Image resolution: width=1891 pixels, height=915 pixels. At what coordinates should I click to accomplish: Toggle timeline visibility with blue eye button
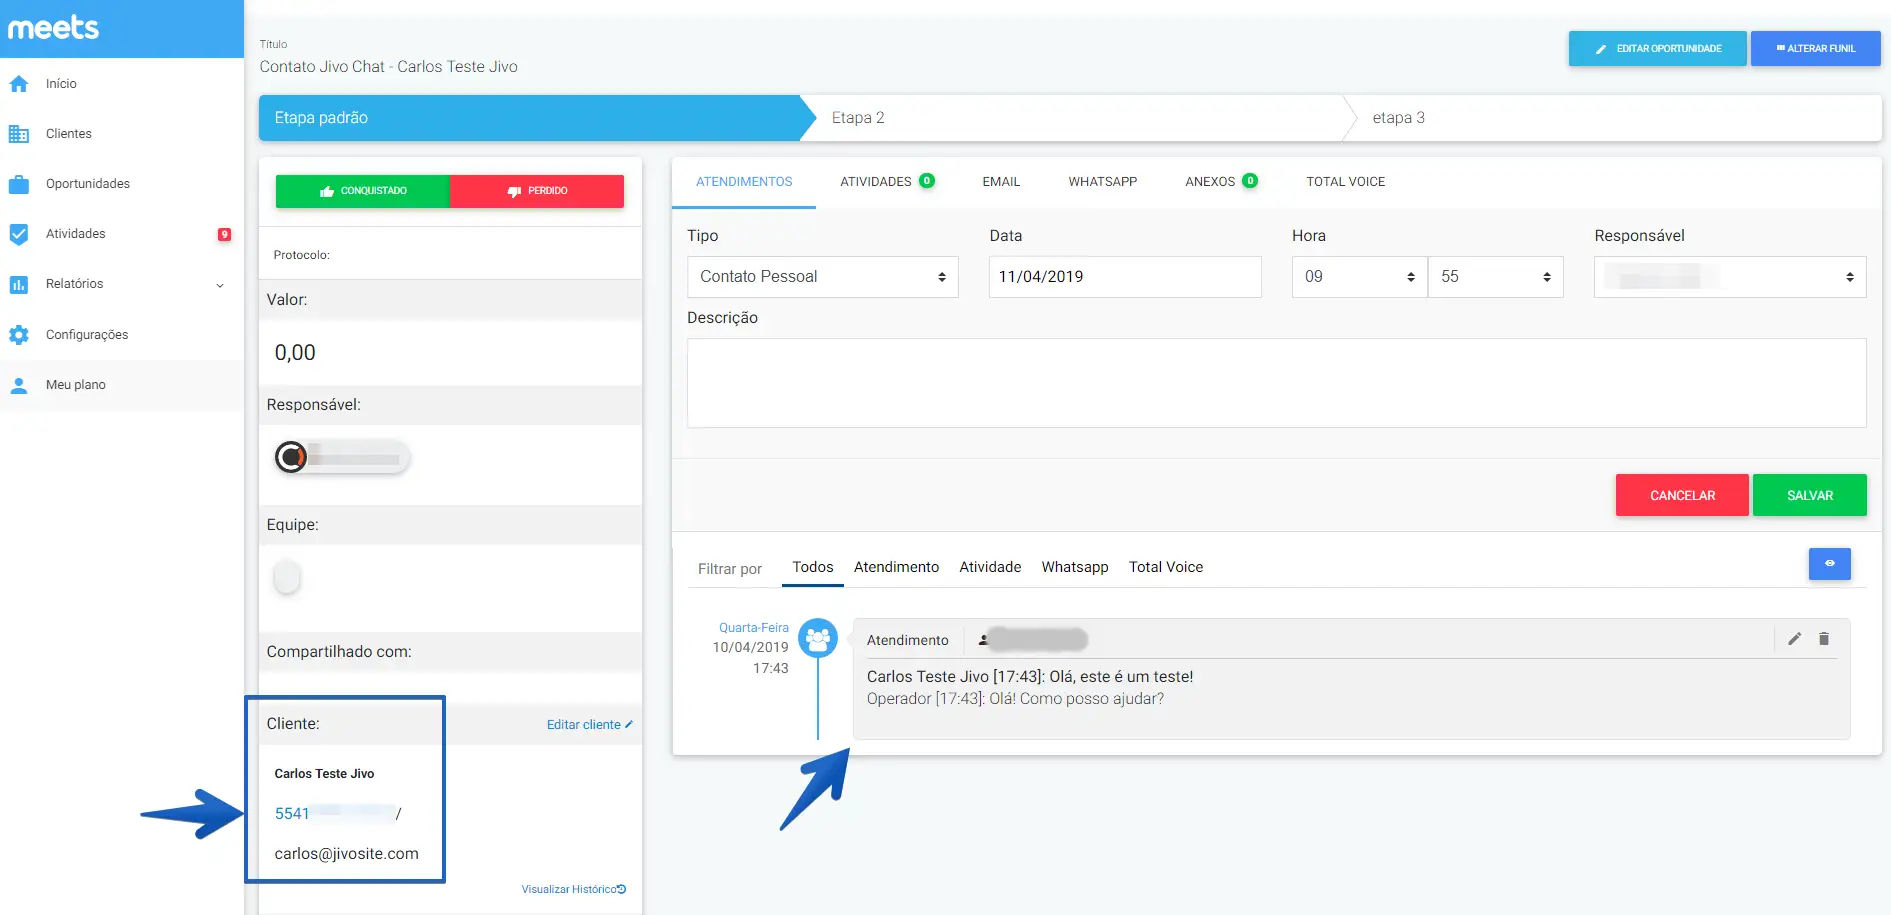[x=1829, y=564]
